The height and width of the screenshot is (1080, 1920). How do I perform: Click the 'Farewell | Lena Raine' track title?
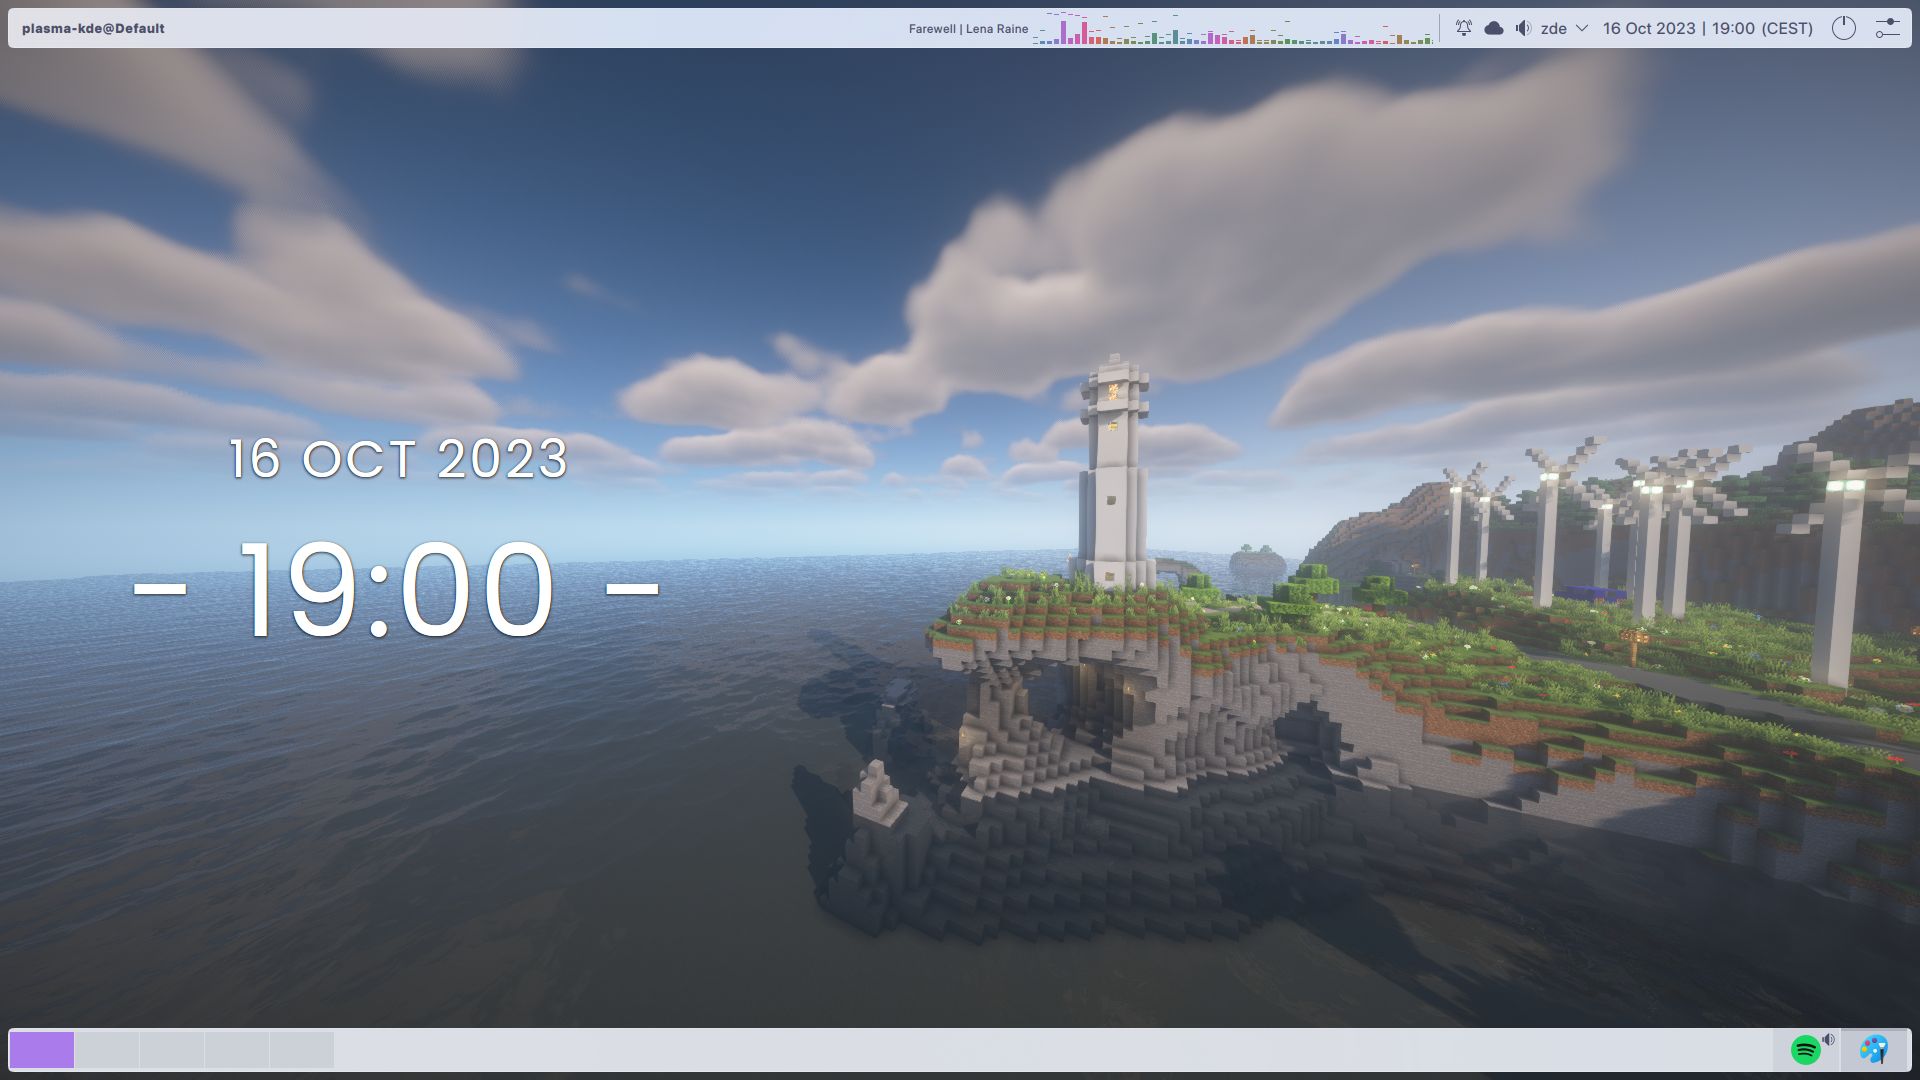(x=968, y=29)
